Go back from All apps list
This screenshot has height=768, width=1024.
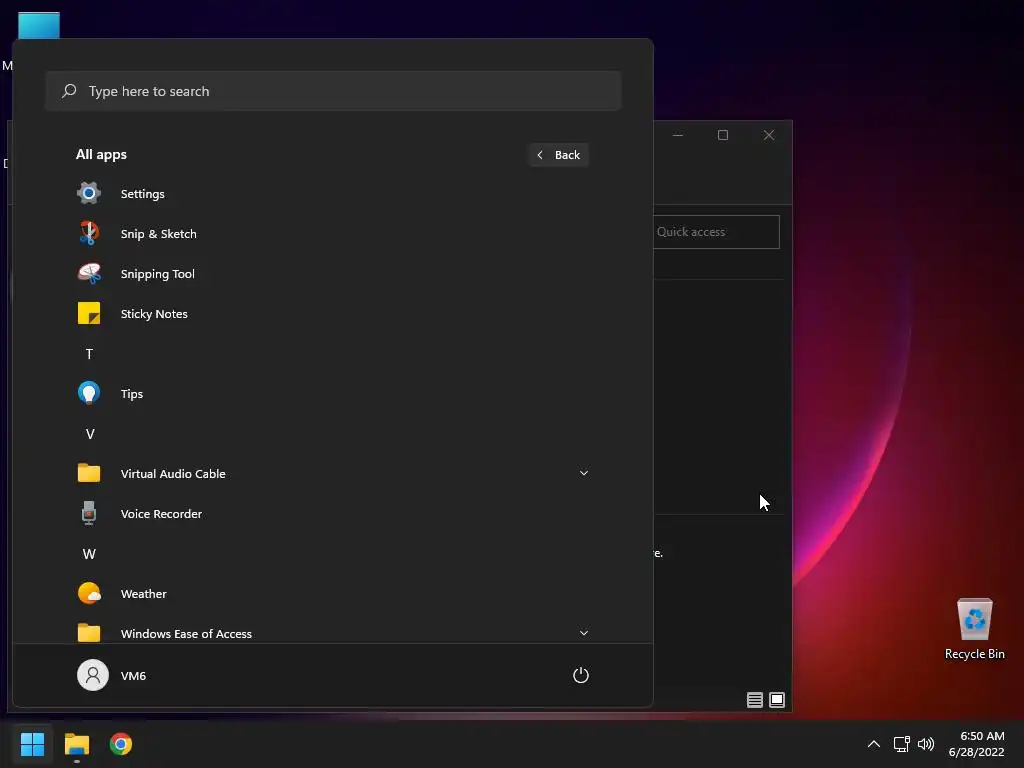[558, 155]
